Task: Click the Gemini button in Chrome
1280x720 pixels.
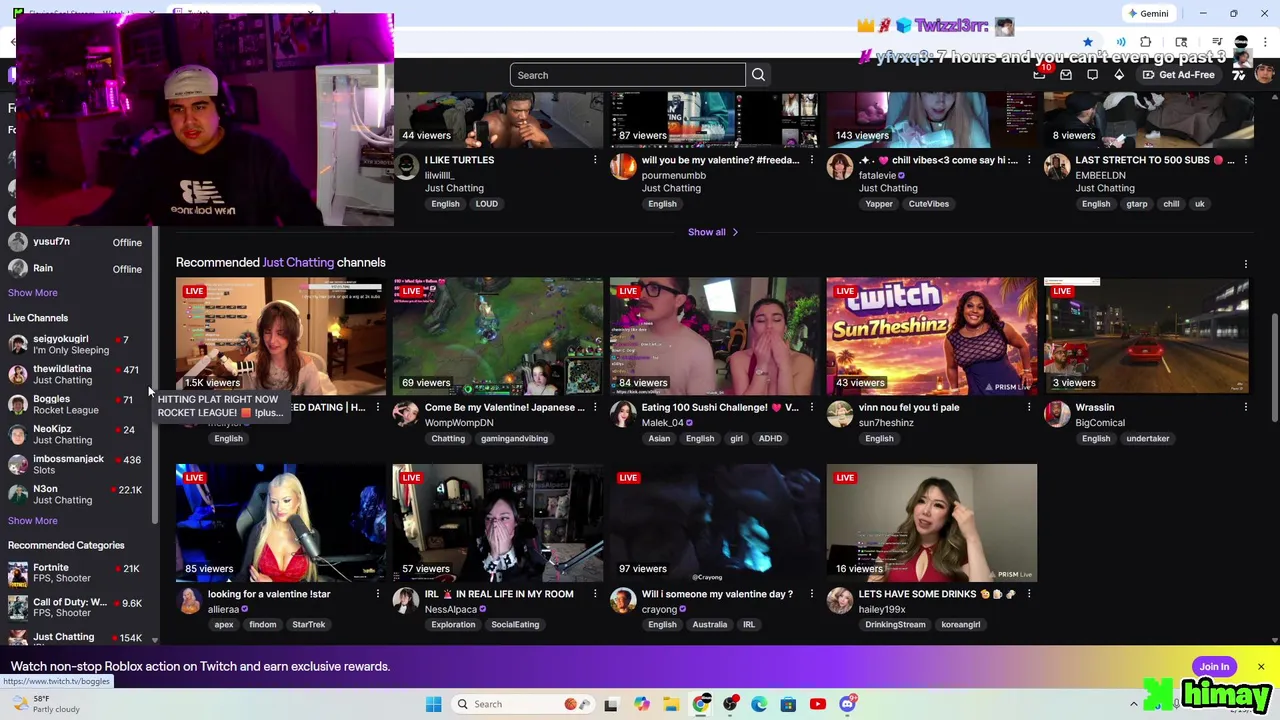Action: click(1147, 13)
